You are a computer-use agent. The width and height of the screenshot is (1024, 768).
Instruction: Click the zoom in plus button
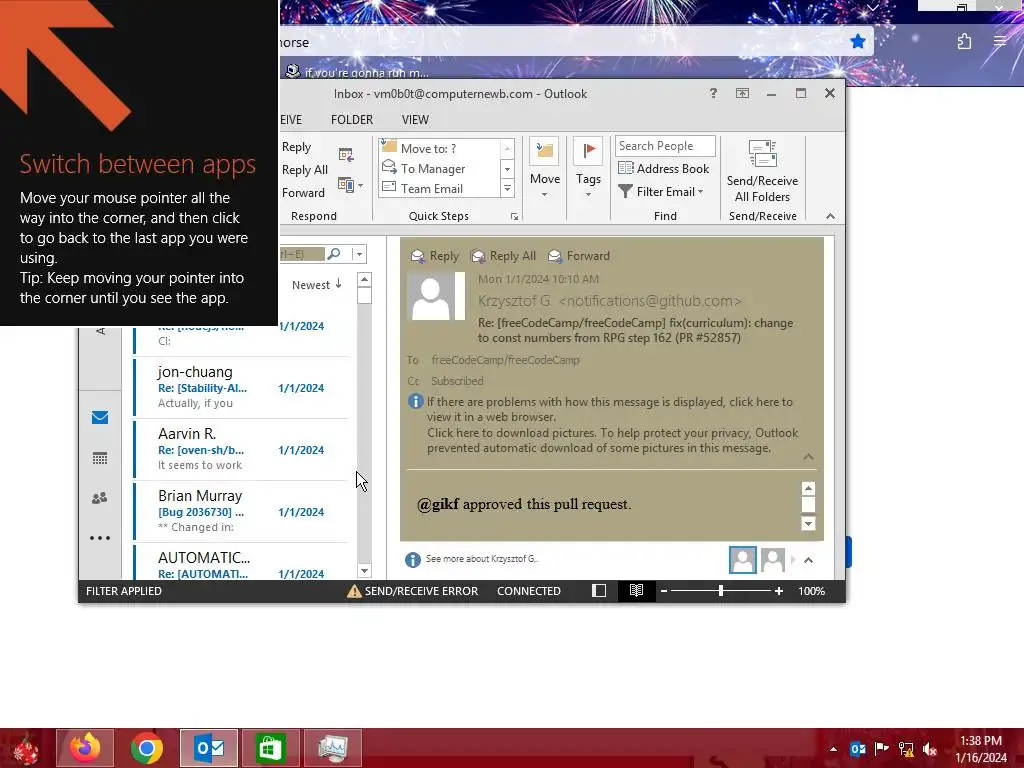pos(778,591)
